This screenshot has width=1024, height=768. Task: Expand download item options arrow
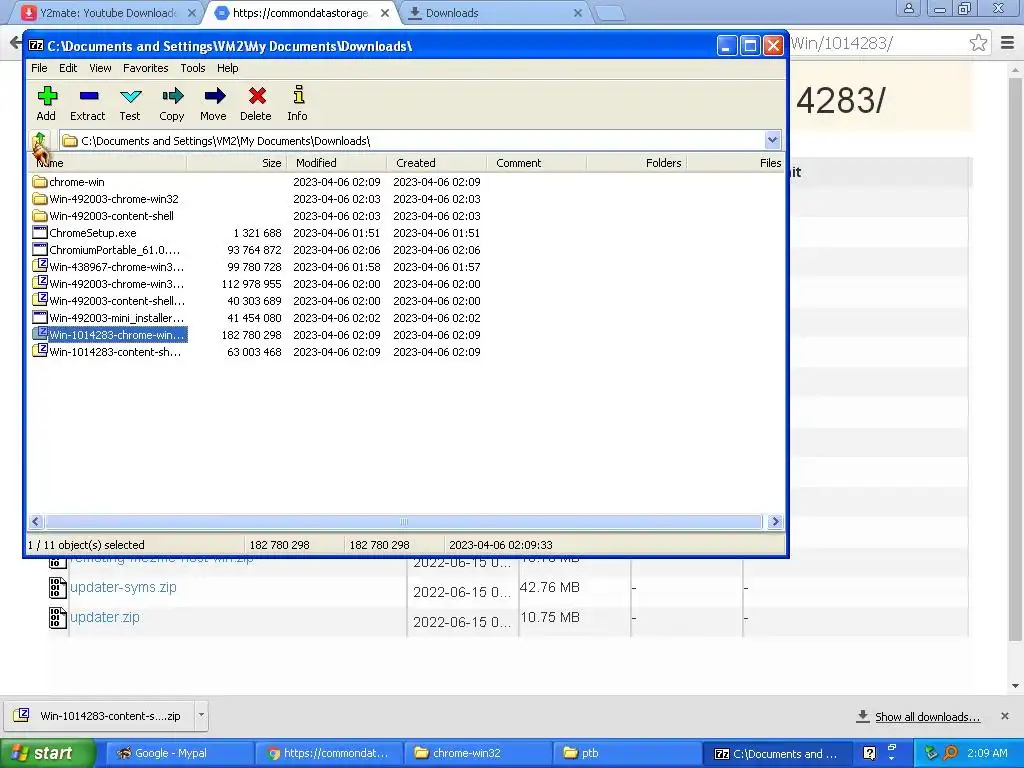coord(201,715)
